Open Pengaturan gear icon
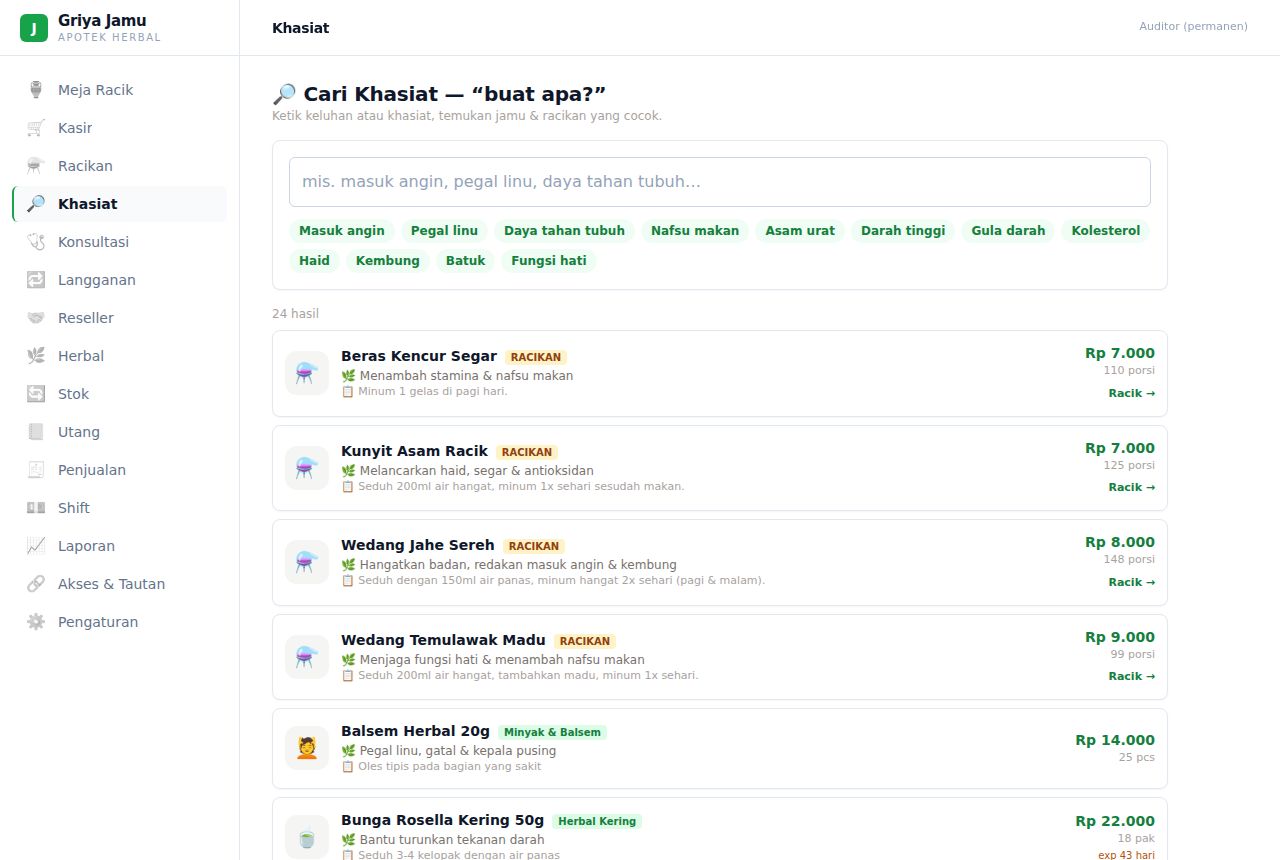Viewport: 1280px width, 860px height. [36, 622]
